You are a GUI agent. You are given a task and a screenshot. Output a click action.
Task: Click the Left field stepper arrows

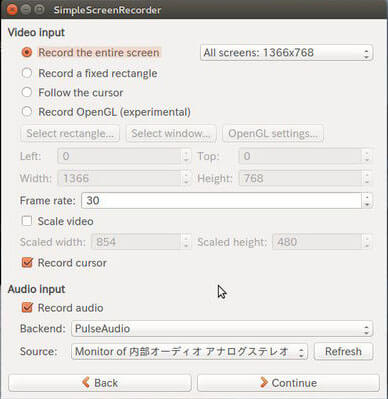tap(186, 156)
